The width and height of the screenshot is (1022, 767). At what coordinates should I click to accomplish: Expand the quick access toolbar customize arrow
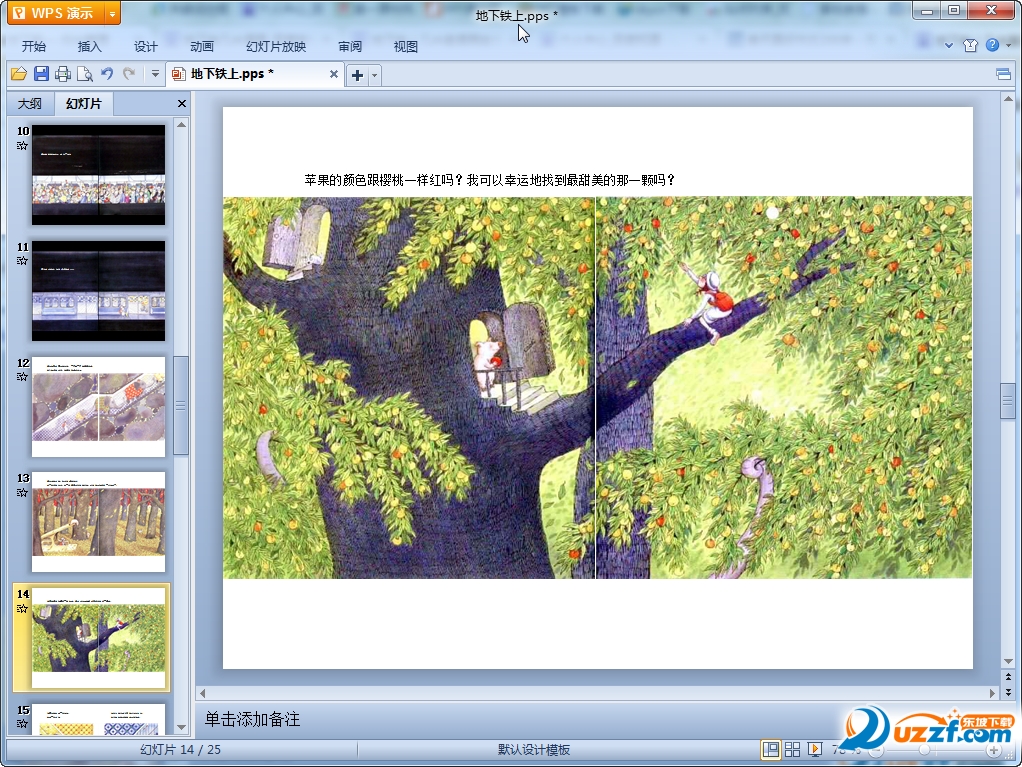(x=155, y=74)
